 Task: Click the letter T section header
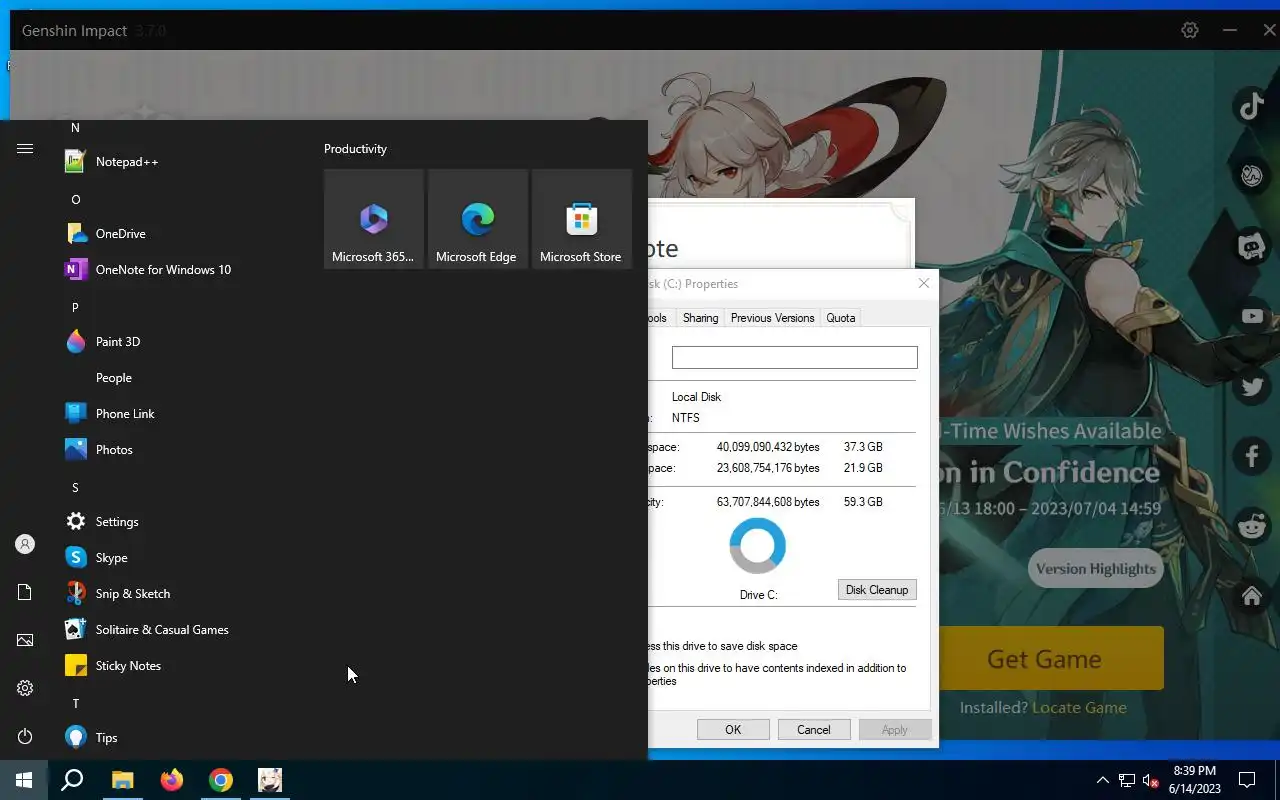point(75,704)
